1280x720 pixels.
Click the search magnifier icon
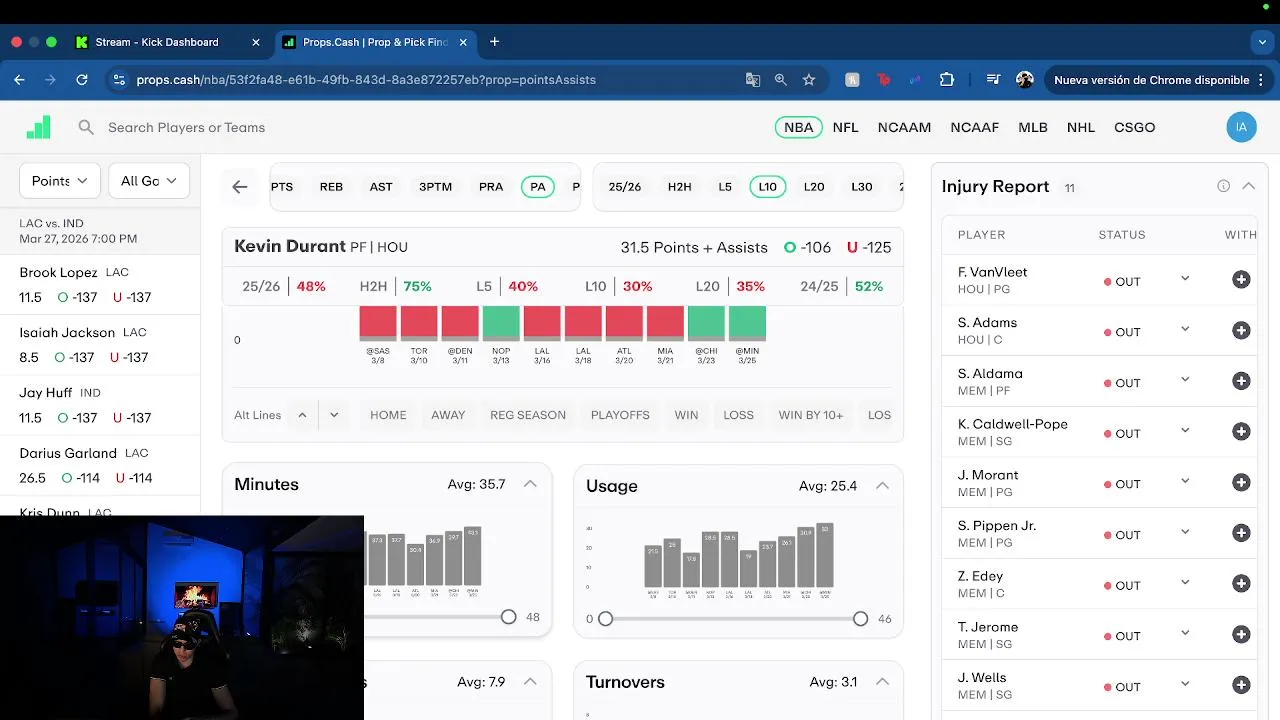click(x=86, y=127)
